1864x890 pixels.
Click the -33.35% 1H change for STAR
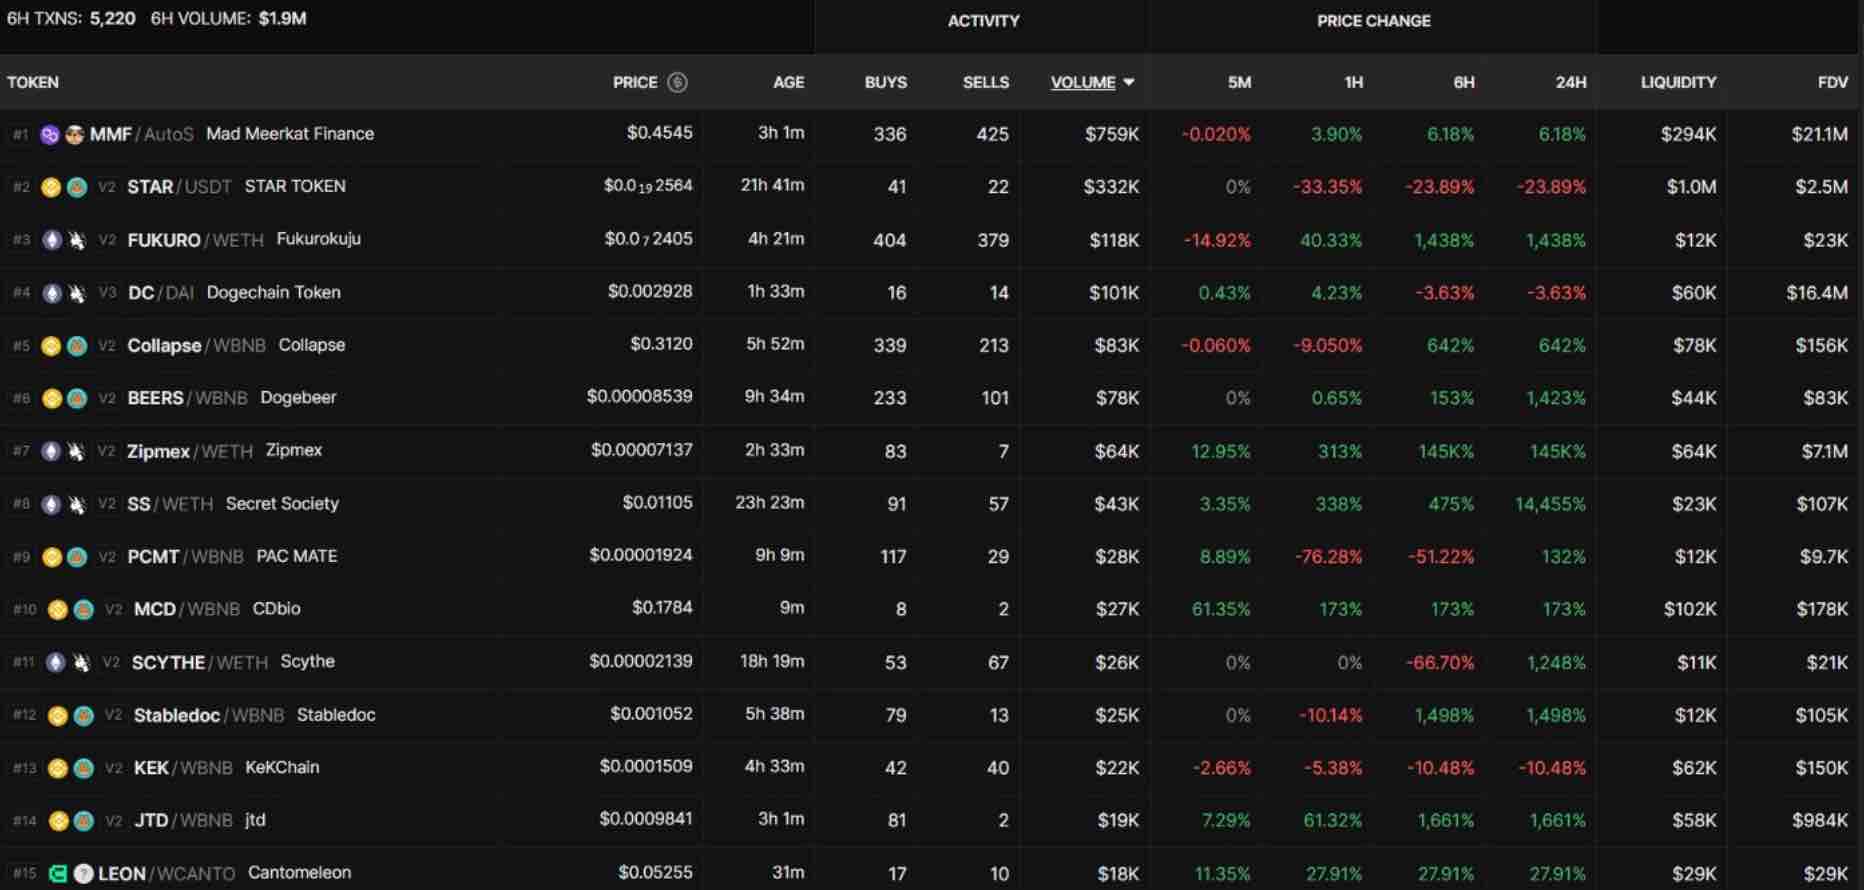pos(1327,187)
